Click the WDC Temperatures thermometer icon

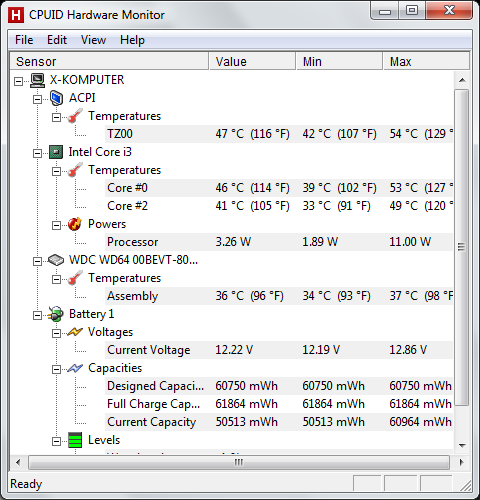75,278
